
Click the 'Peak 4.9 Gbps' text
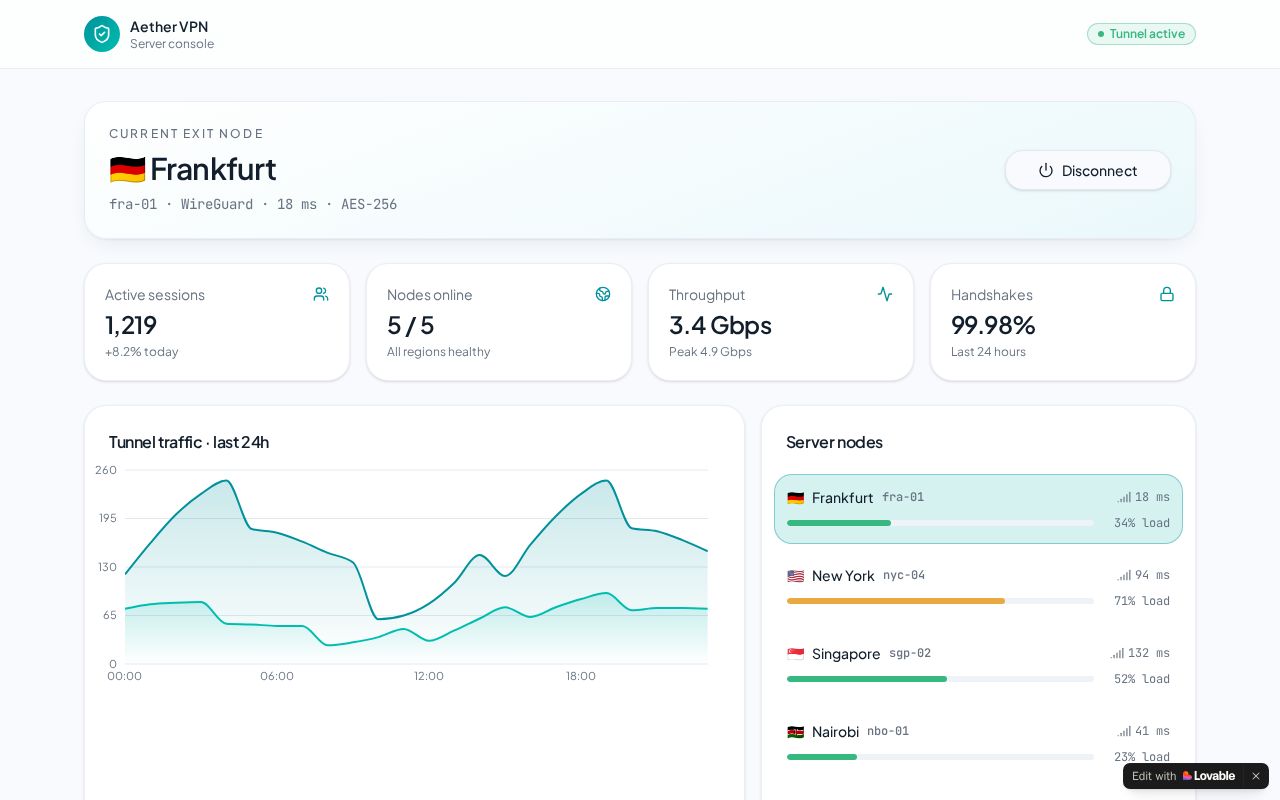click(x=710, y=352)
